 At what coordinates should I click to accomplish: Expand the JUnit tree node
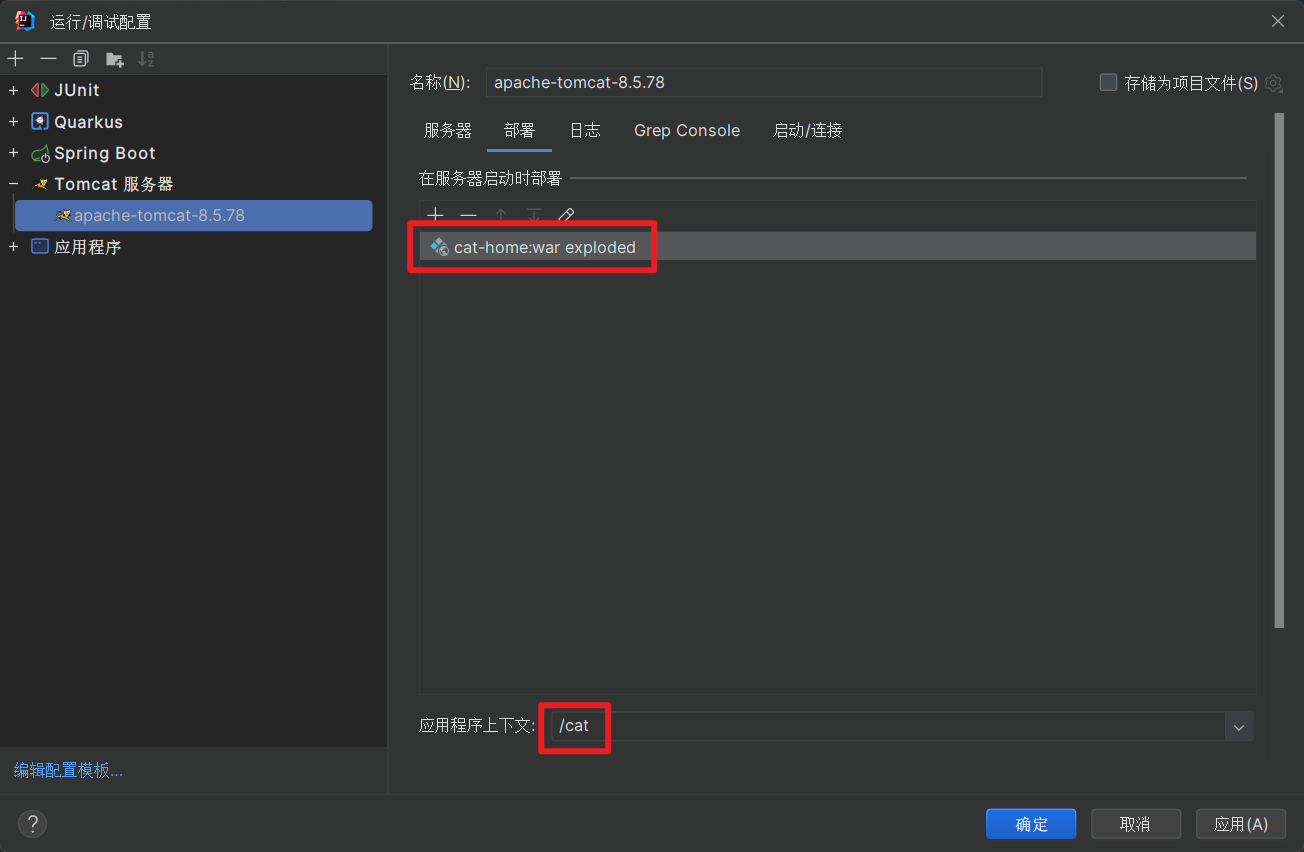(13, 90)
